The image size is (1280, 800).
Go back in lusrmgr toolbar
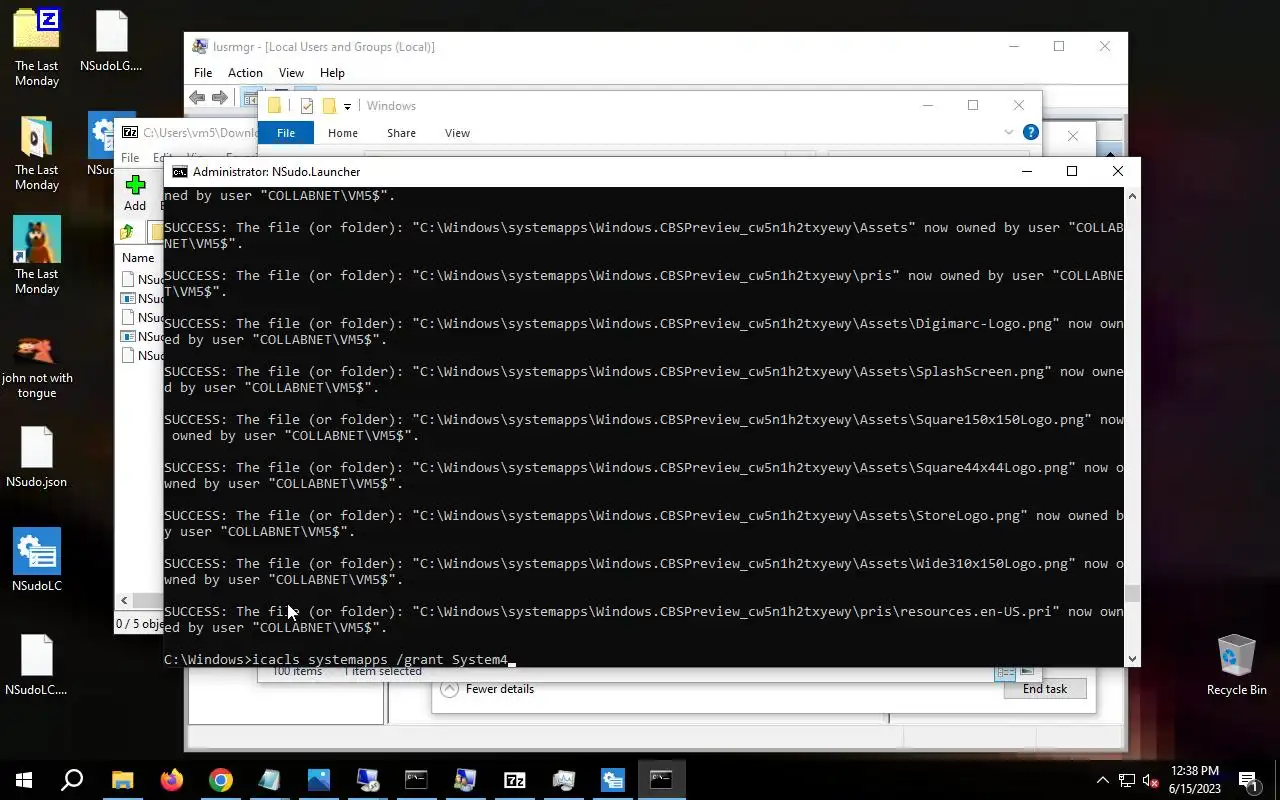[198, 97]
